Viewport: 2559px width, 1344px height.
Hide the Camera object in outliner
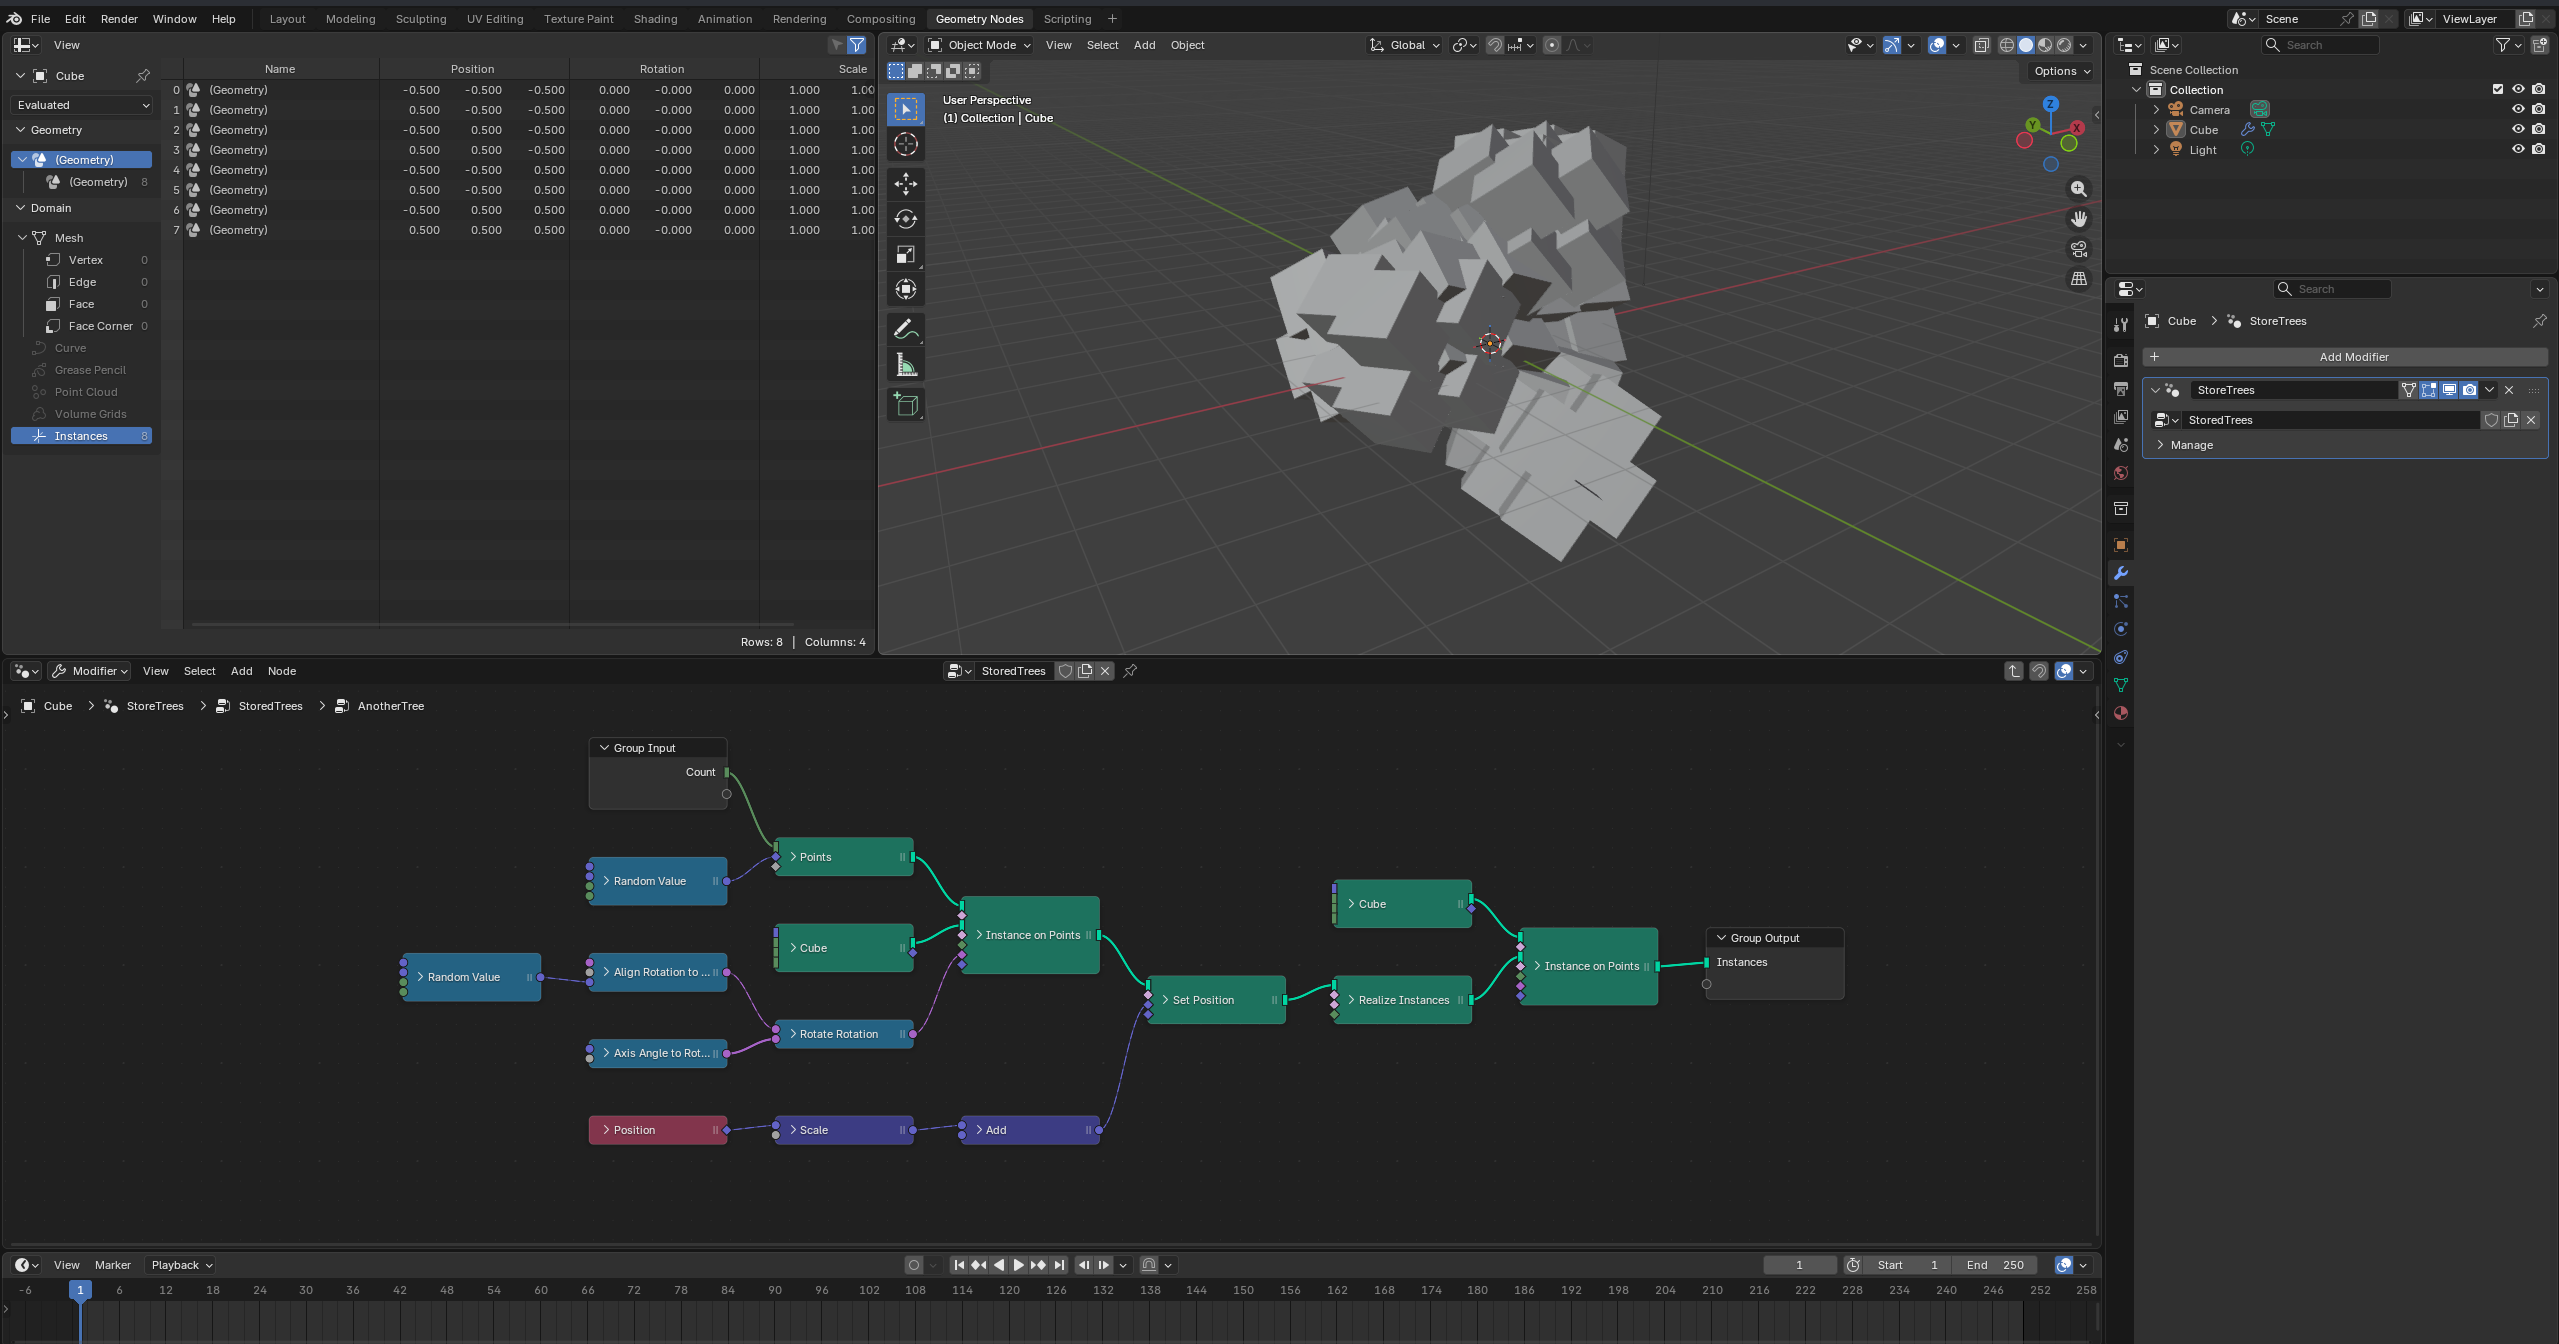tap(2518, 109)
